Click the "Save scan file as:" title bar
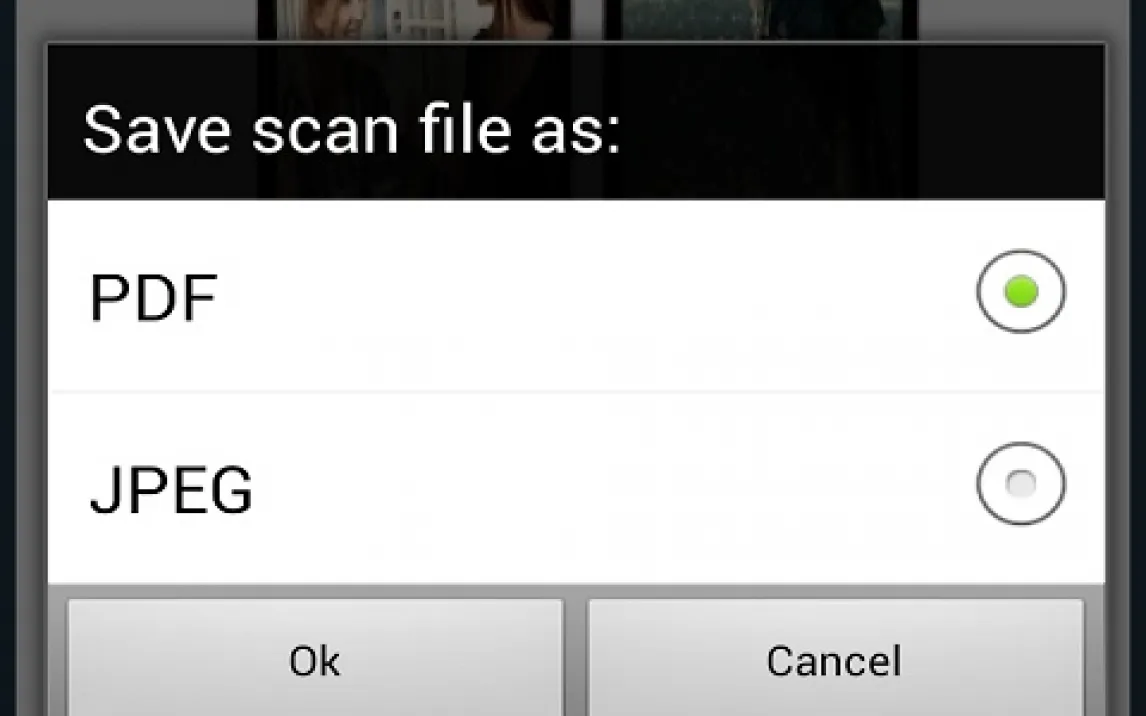Image resolution: width=1146 pixels, height=716 pixels. click(x=576, y=121)
